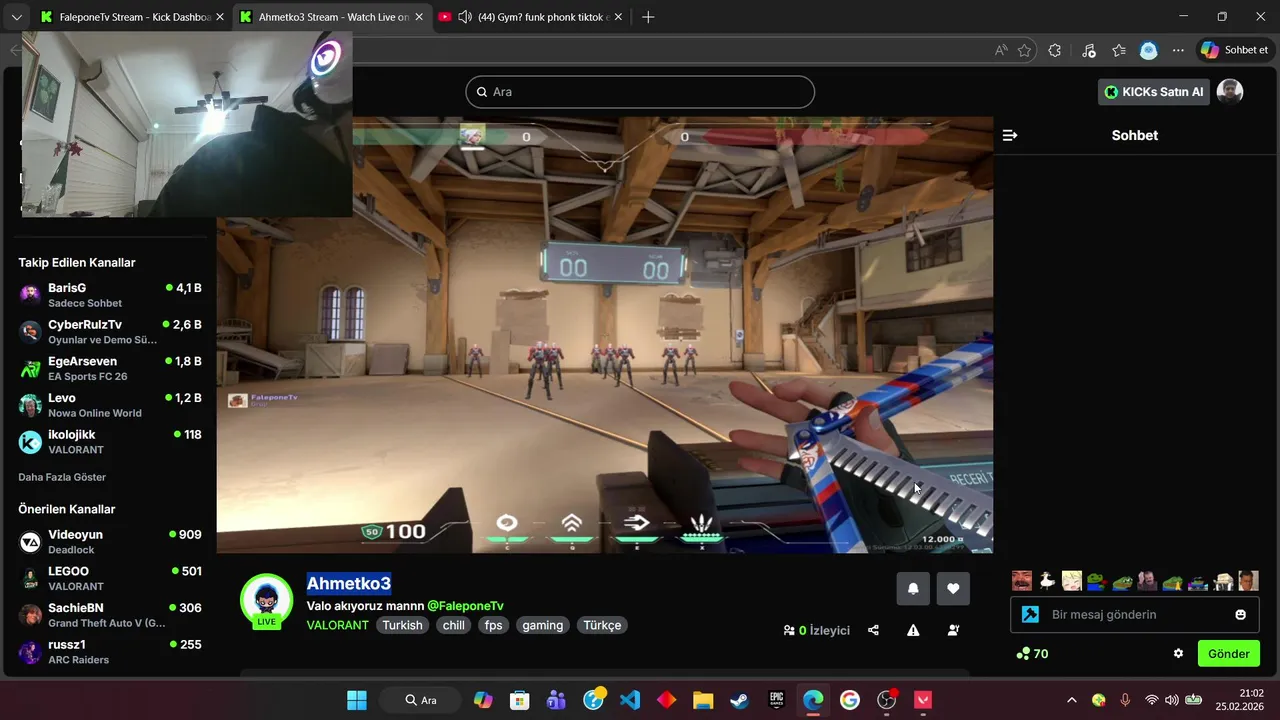Open BarisG followed channel
The image size is (1280, 720).
tap(110, 295)
